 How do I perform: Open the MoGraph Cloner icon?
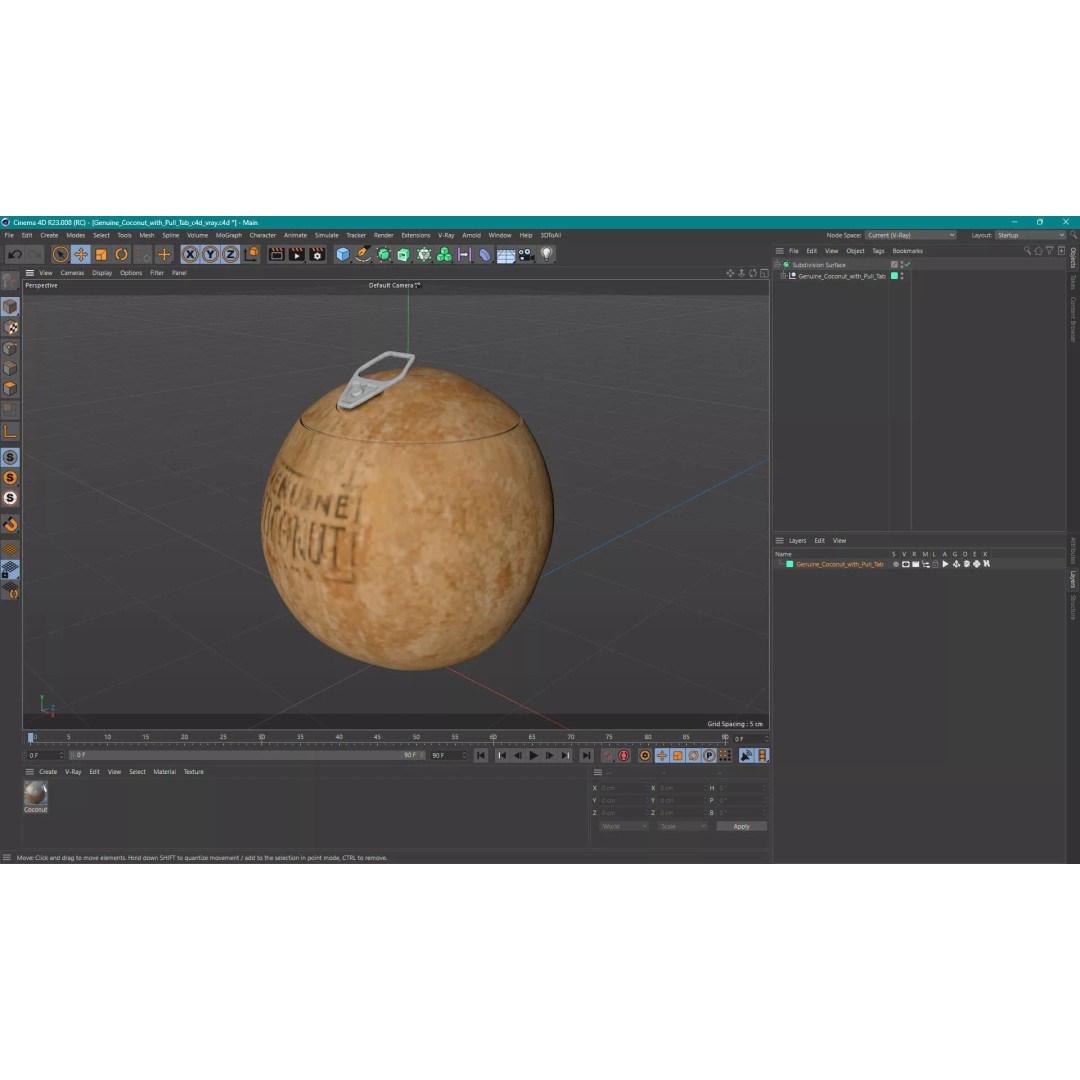click(444, 254)
